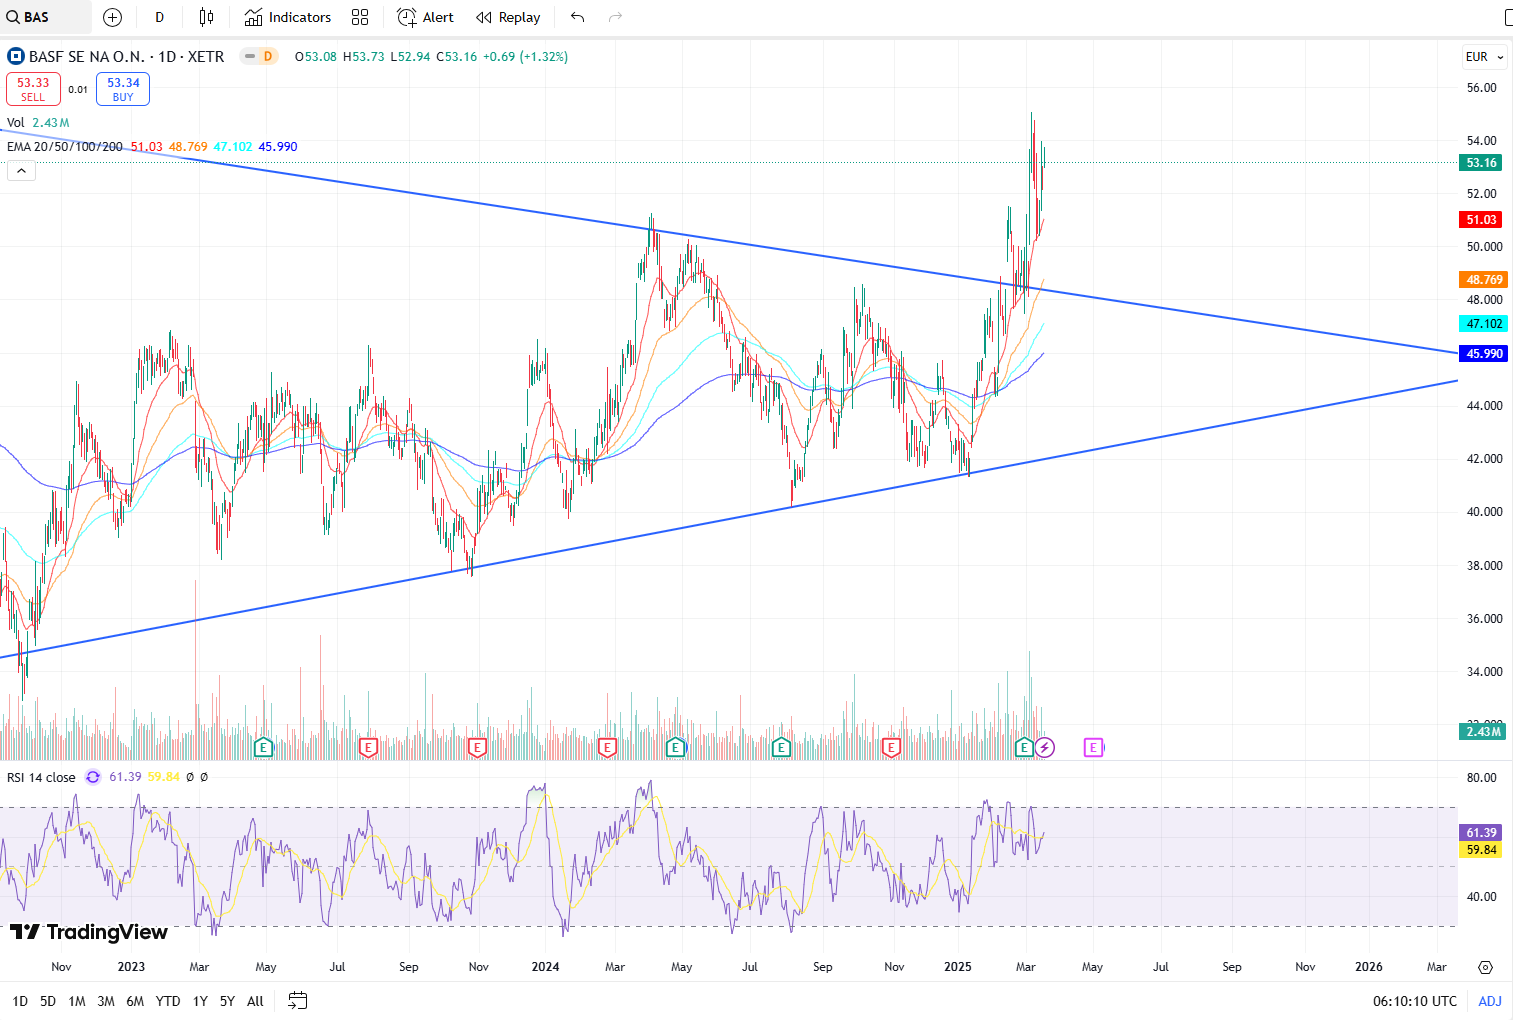Screen dimensions: 1513x1020
Task: Toggle ADJ adjusted data setting
Action: point(1489,1001)
